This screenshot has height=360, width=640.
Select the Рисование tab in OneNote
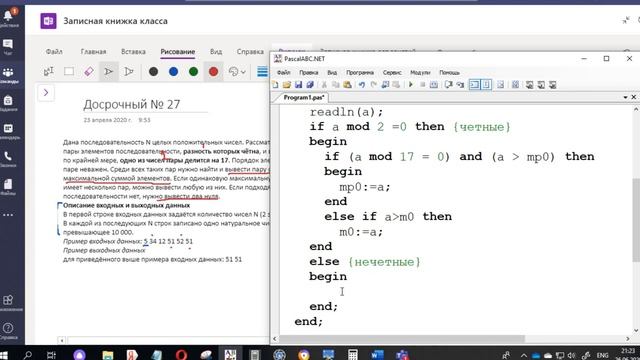(178, 51)
